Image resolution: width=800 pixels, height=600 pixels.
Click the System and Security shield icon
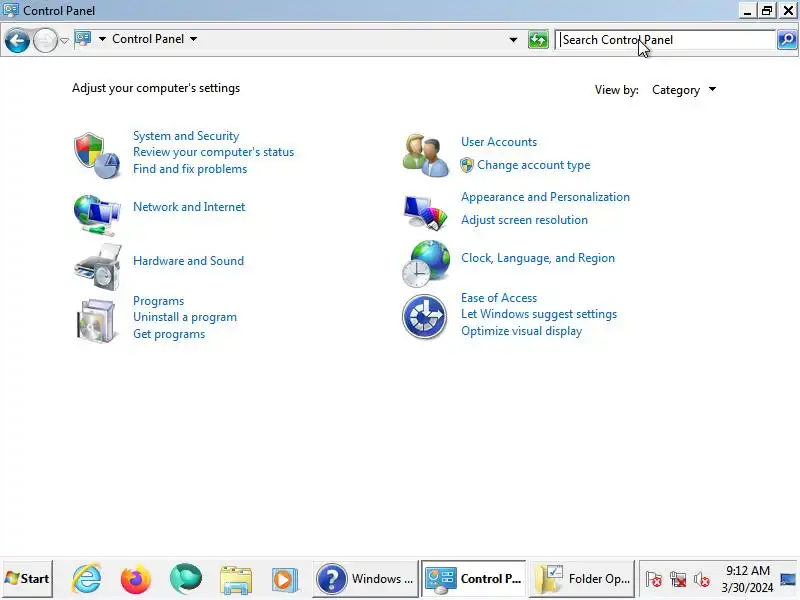(x=96, y=155)
